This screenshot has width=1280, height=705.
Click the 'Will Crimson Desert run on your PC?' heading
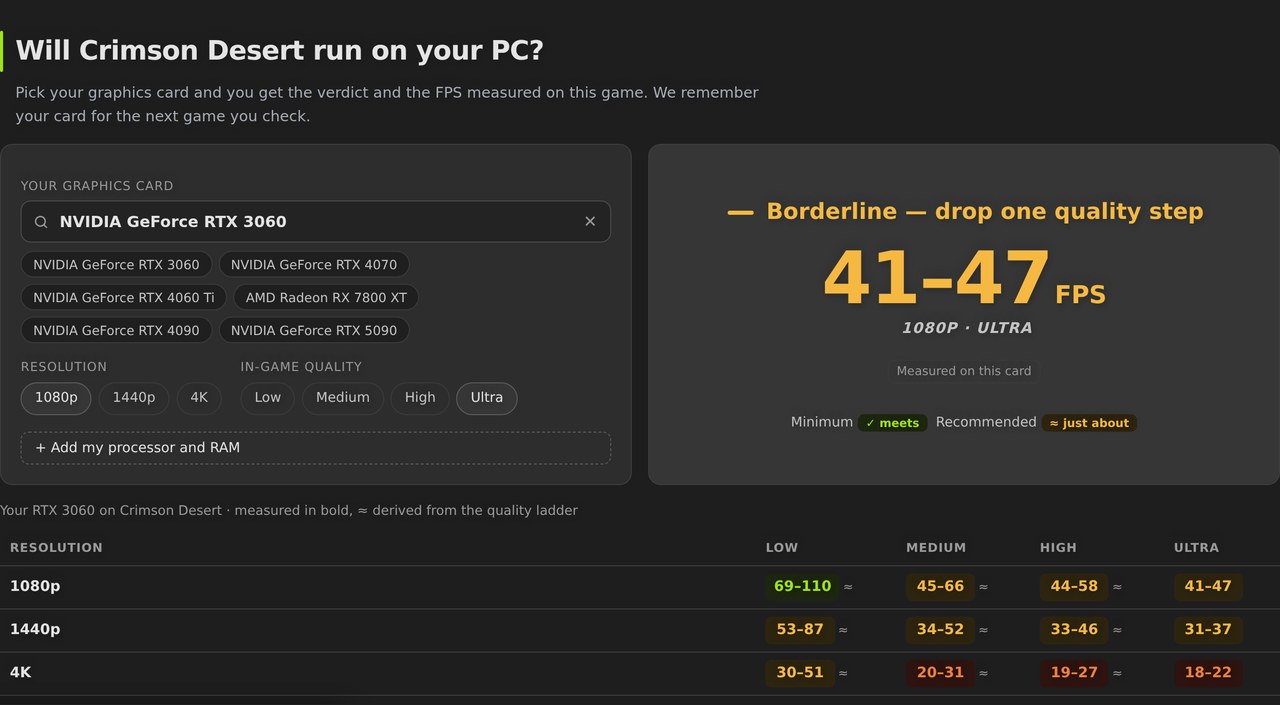(x=280, y=51)
